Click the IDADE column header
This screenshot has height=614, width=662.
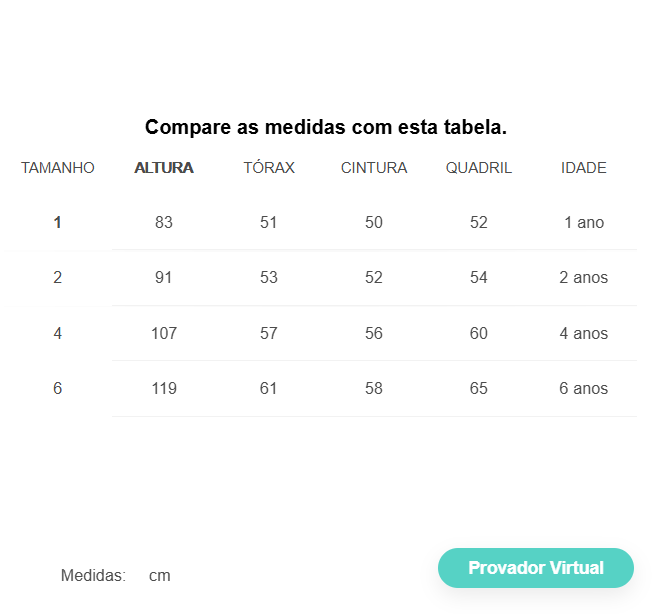point(583,168)
